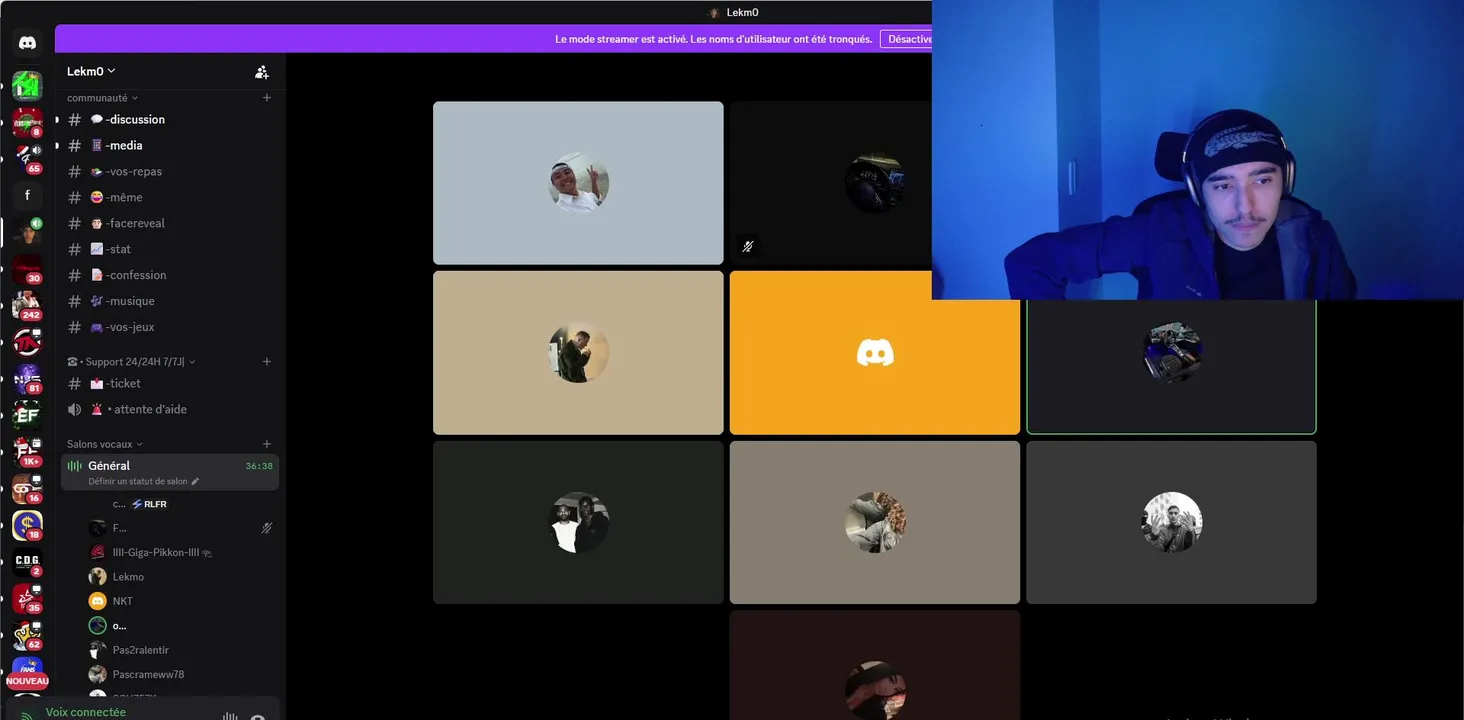Select user Pascrameww78 in voice list

pyautogui.click(x=183, y=674)
